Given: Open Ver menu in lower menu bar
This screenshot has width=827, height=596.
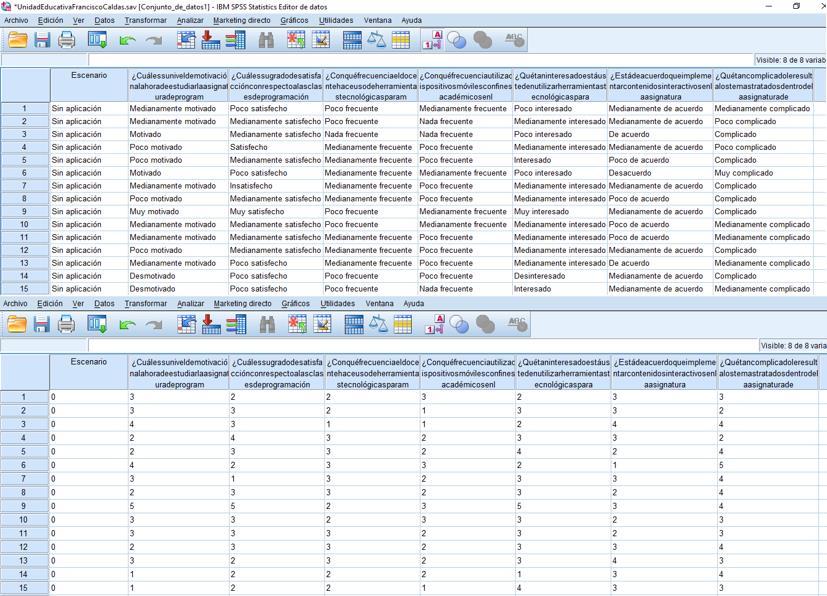Looking at the screenshot, I should (x=78, y=303).
